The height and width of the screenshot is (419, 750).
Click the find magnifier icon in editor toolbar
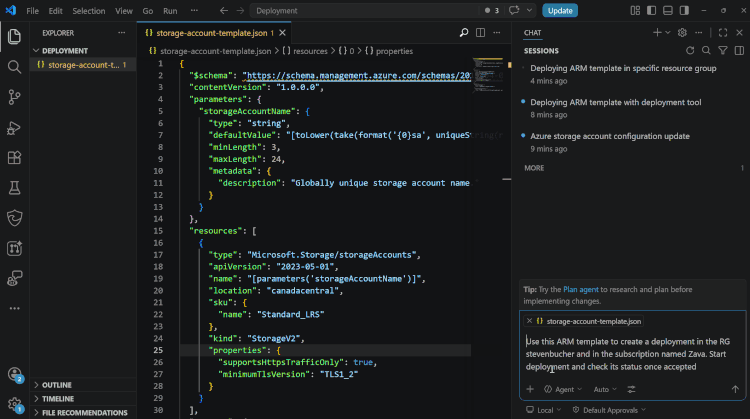[463, 33]
